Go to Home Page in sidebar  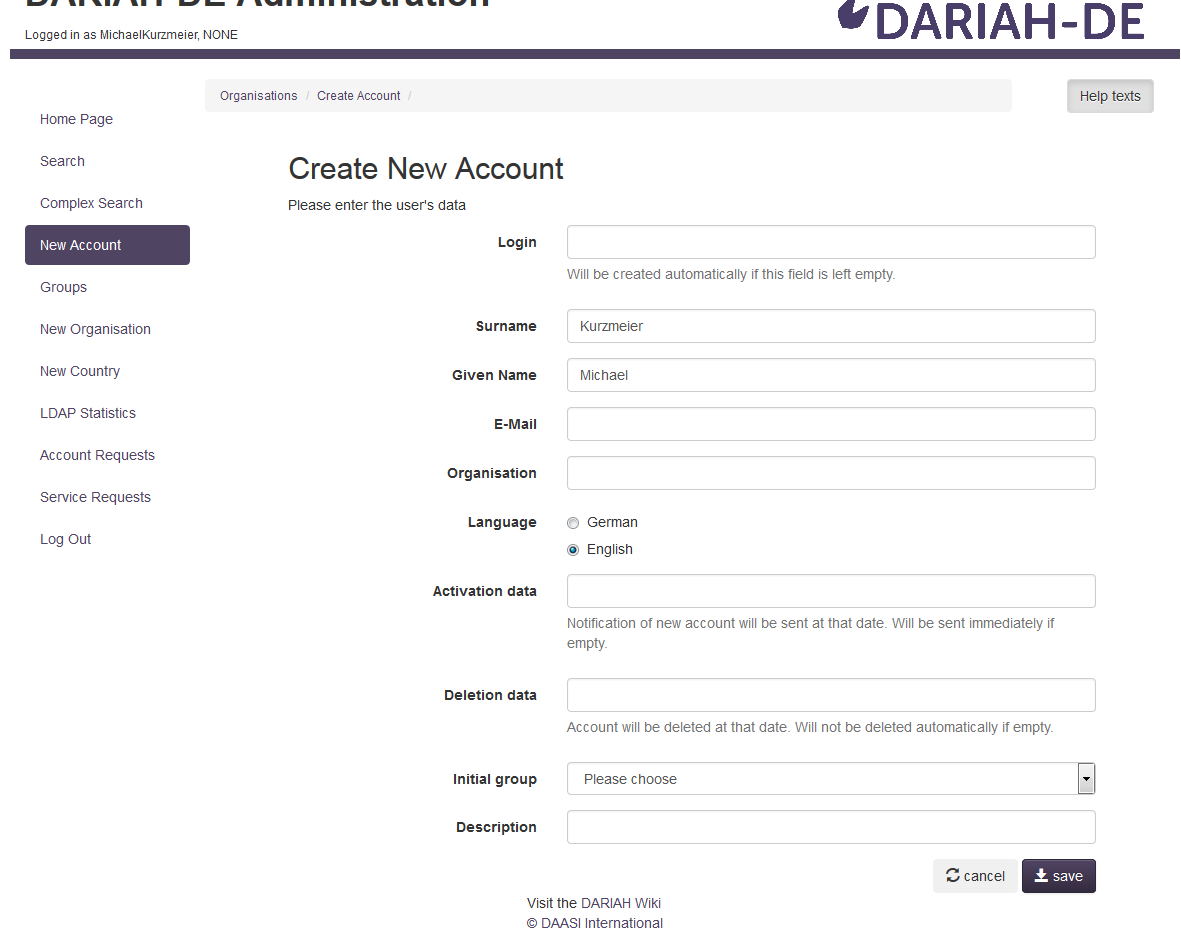(x=76, y=119)
